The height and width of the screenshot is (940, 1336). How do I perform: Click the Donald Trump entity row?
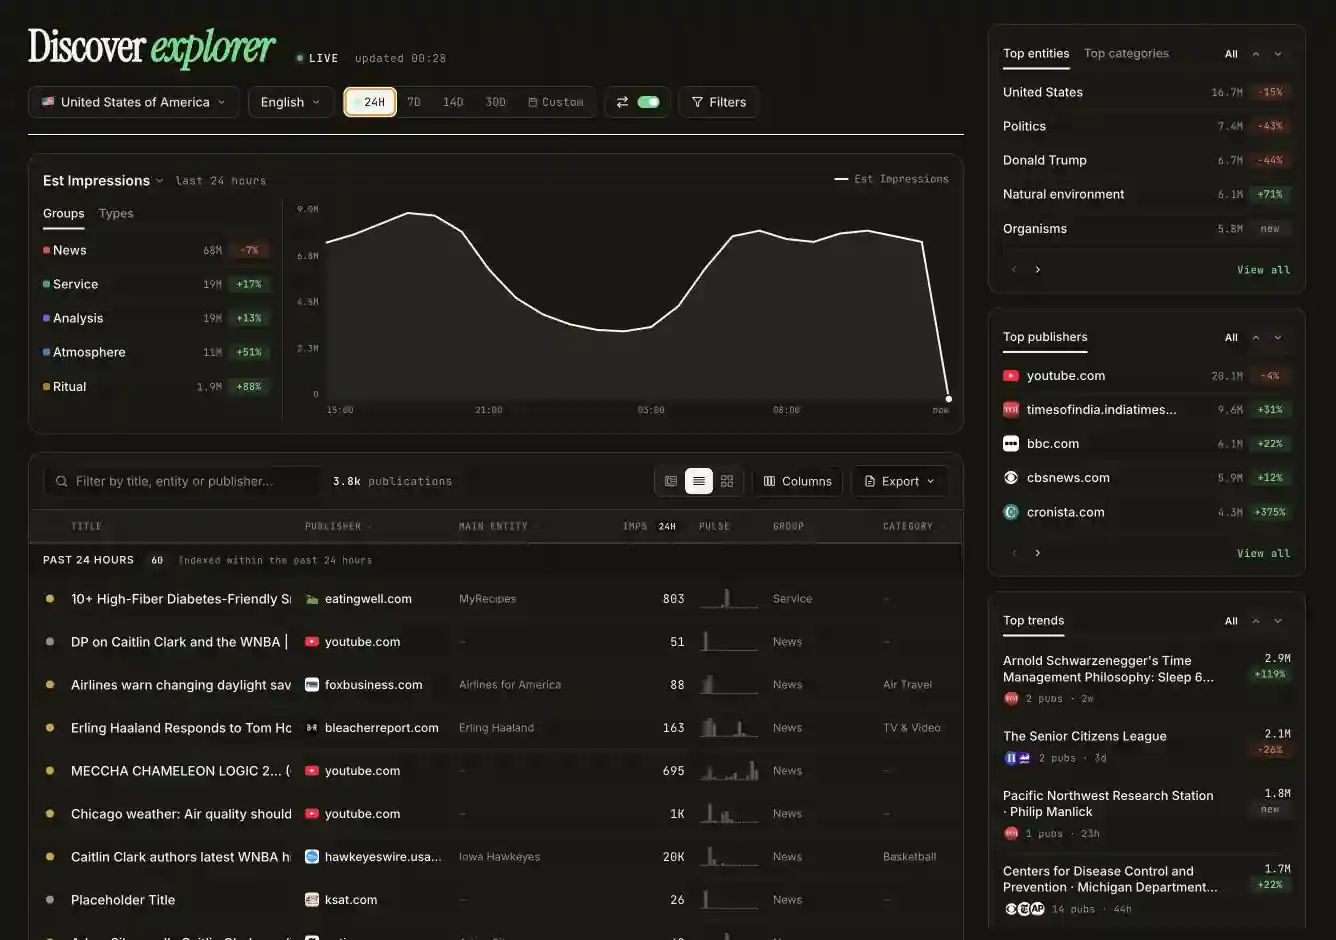(x=1147, y=160)
